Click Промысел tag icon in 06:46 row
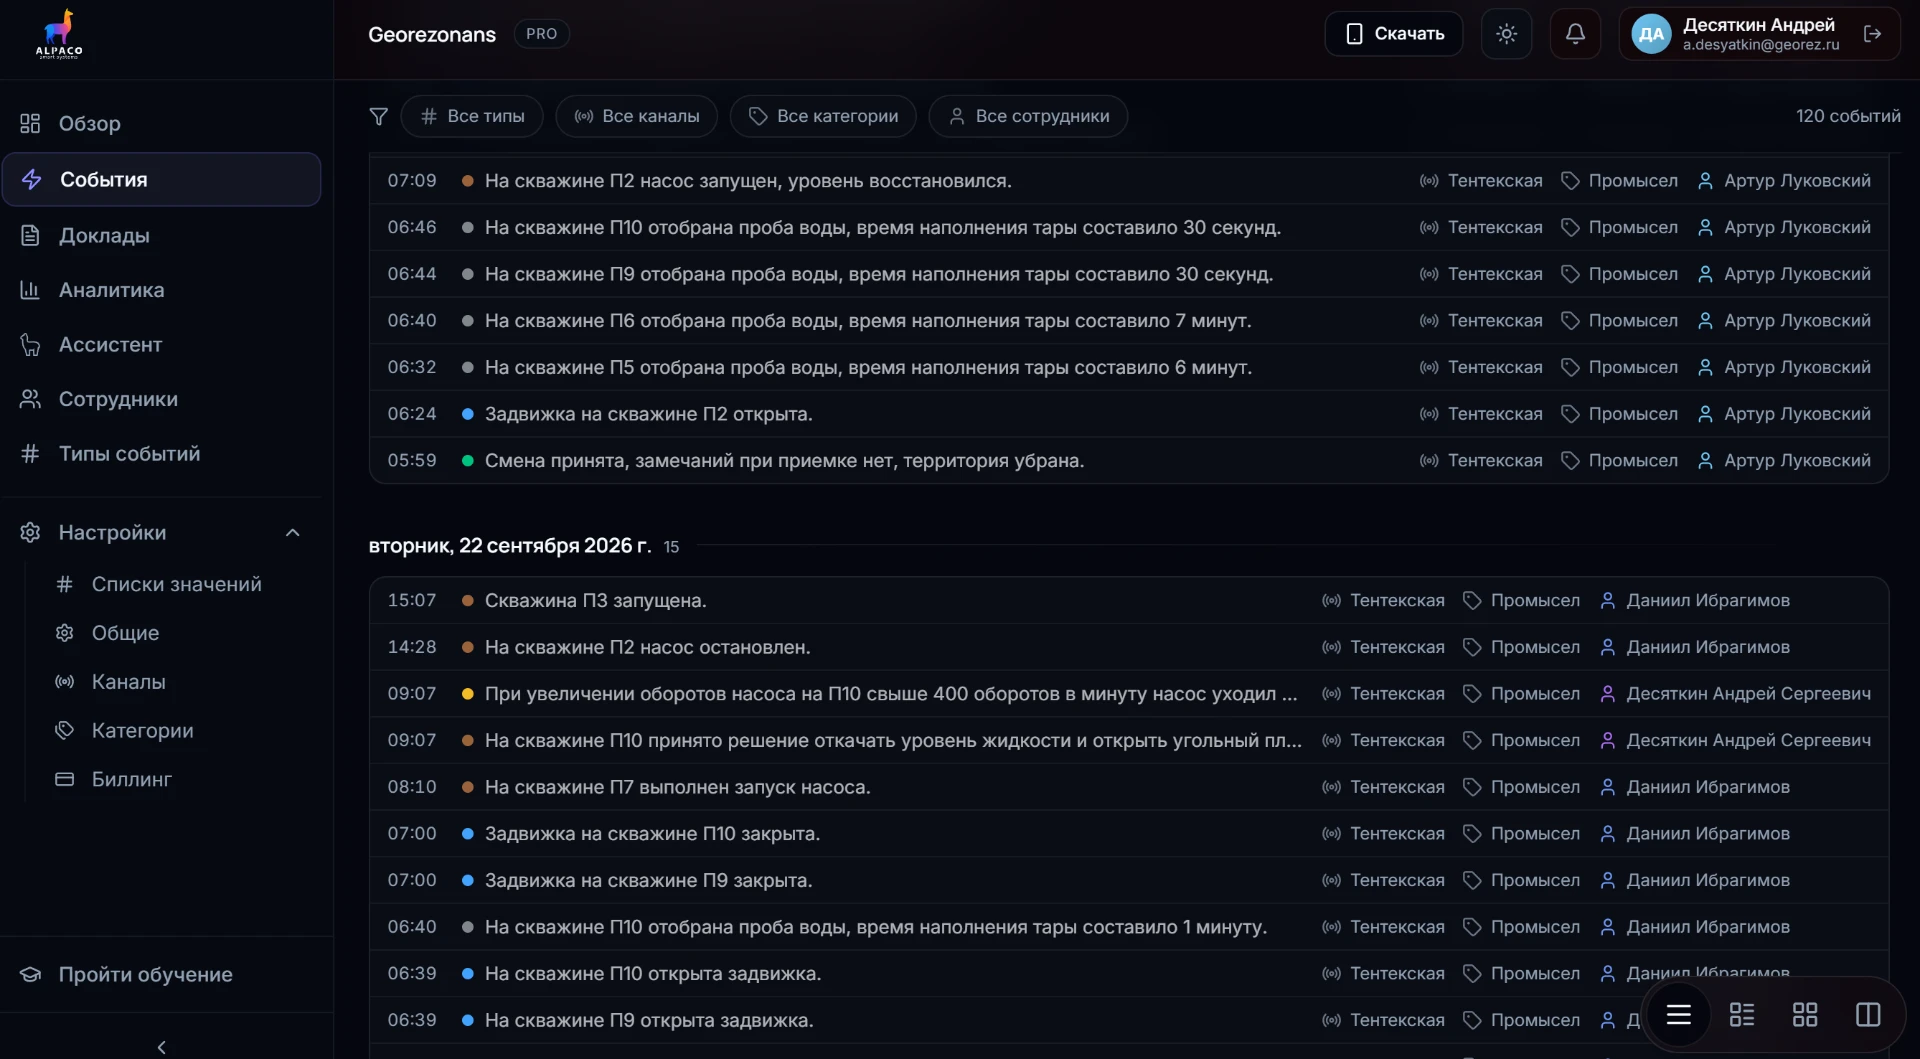This screenshot has height=1059, width=1920. pos(1570,228)
